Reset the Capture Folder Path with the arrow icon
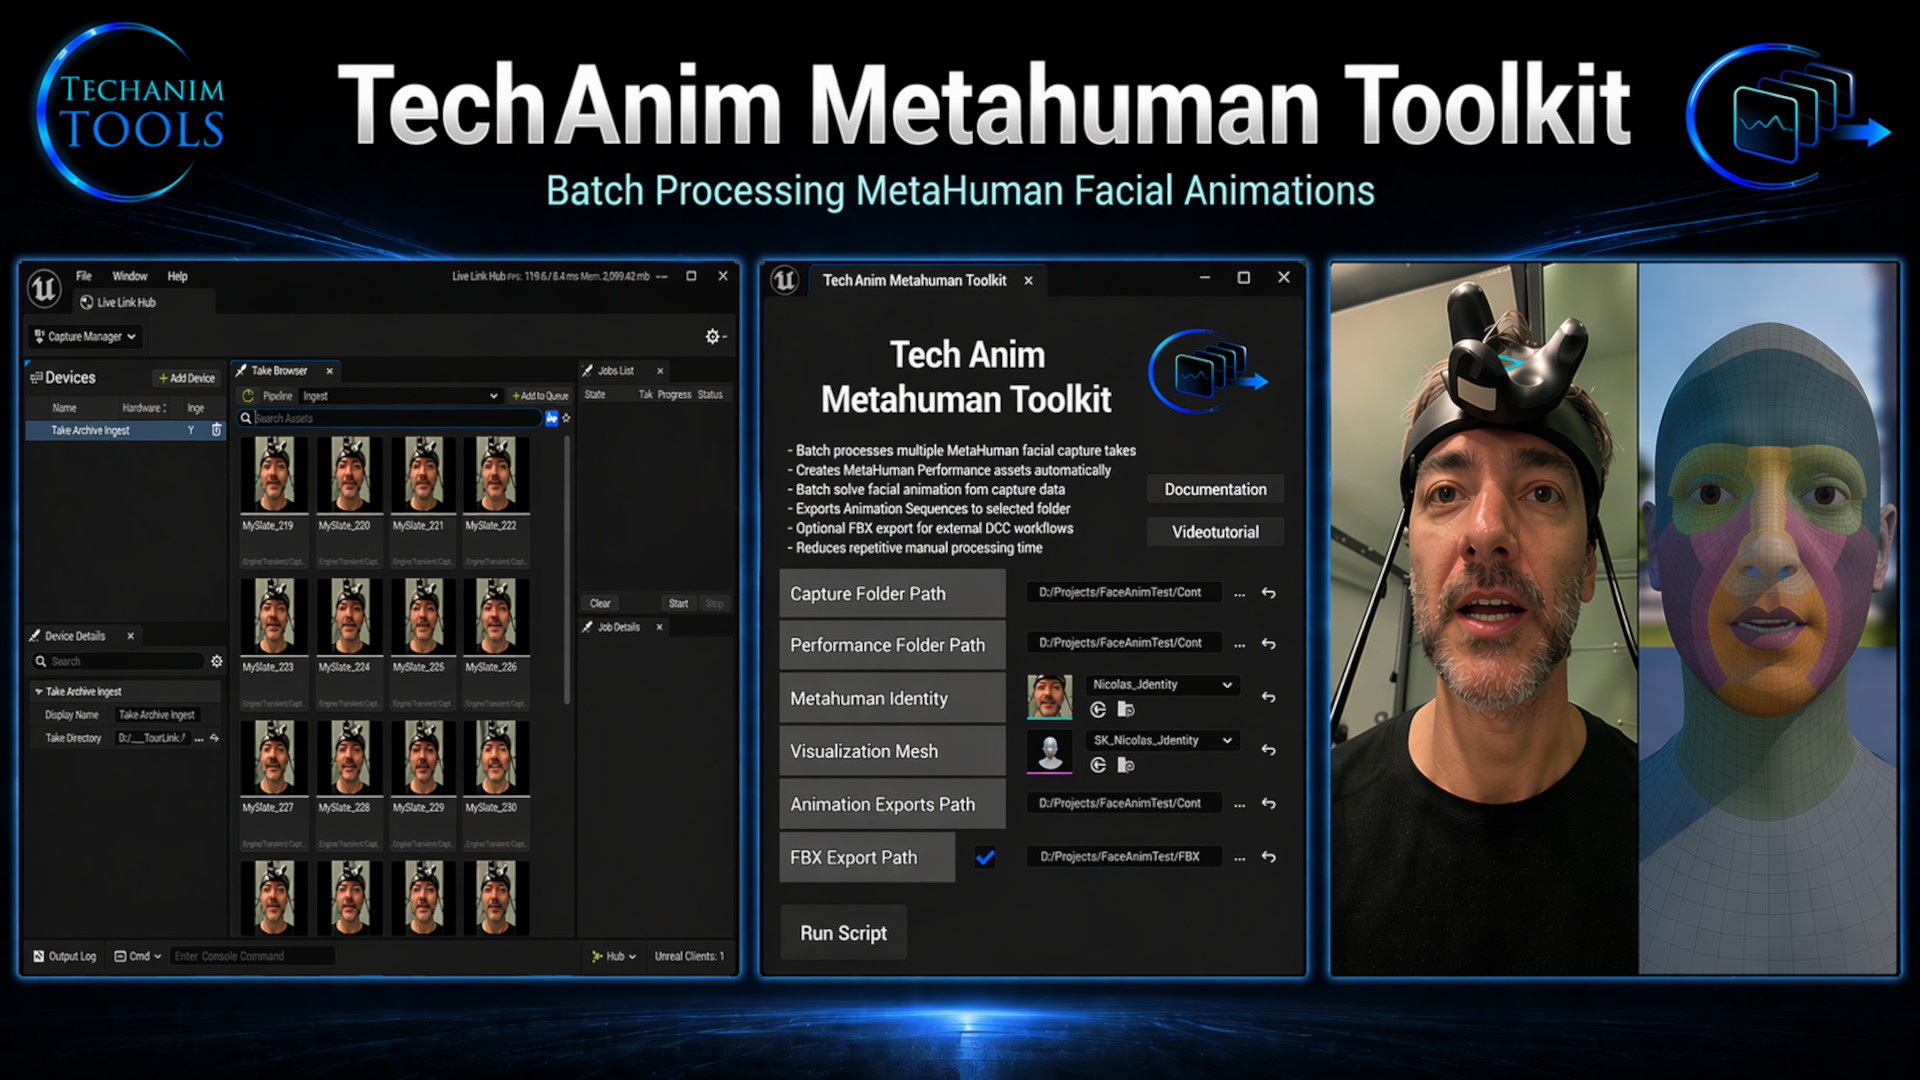1920x1080 pixels. pyautogui.click(x=1268, y=593)
